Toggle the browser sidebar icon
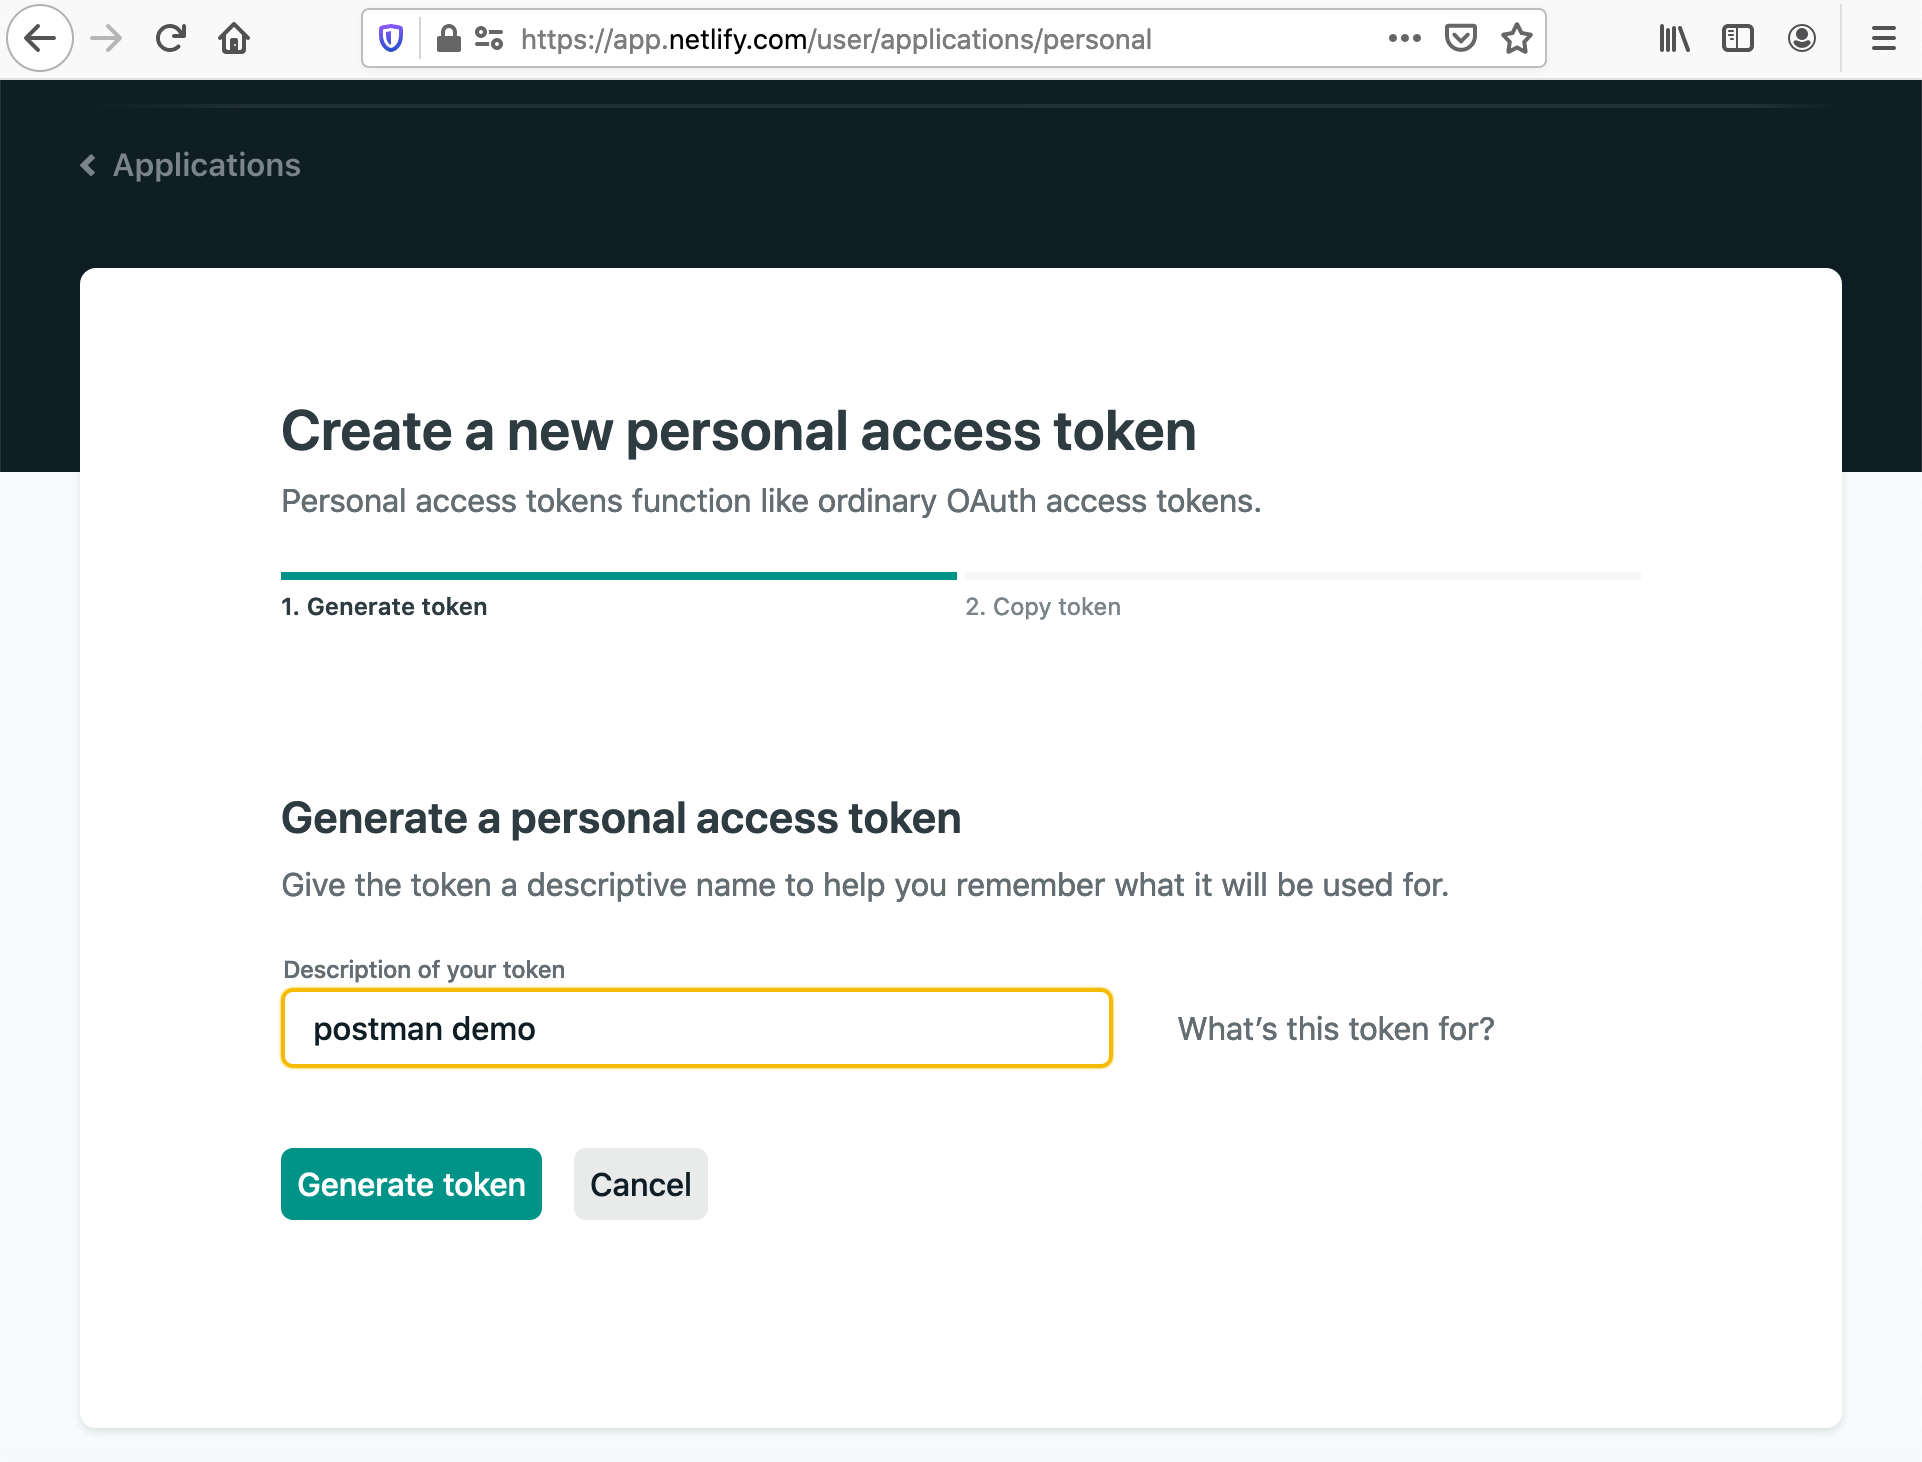The image size is (1922, 1462). click(x=1737, y=38)
